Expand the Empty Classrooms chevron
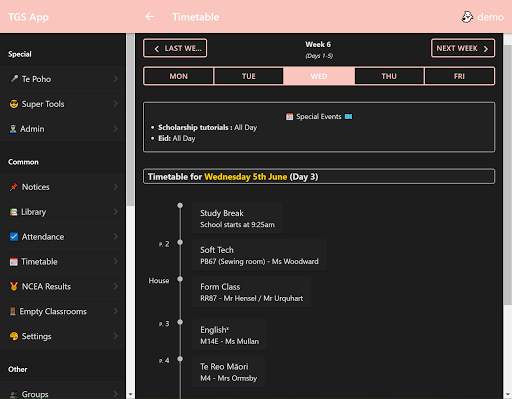 (x=115, y=311)
